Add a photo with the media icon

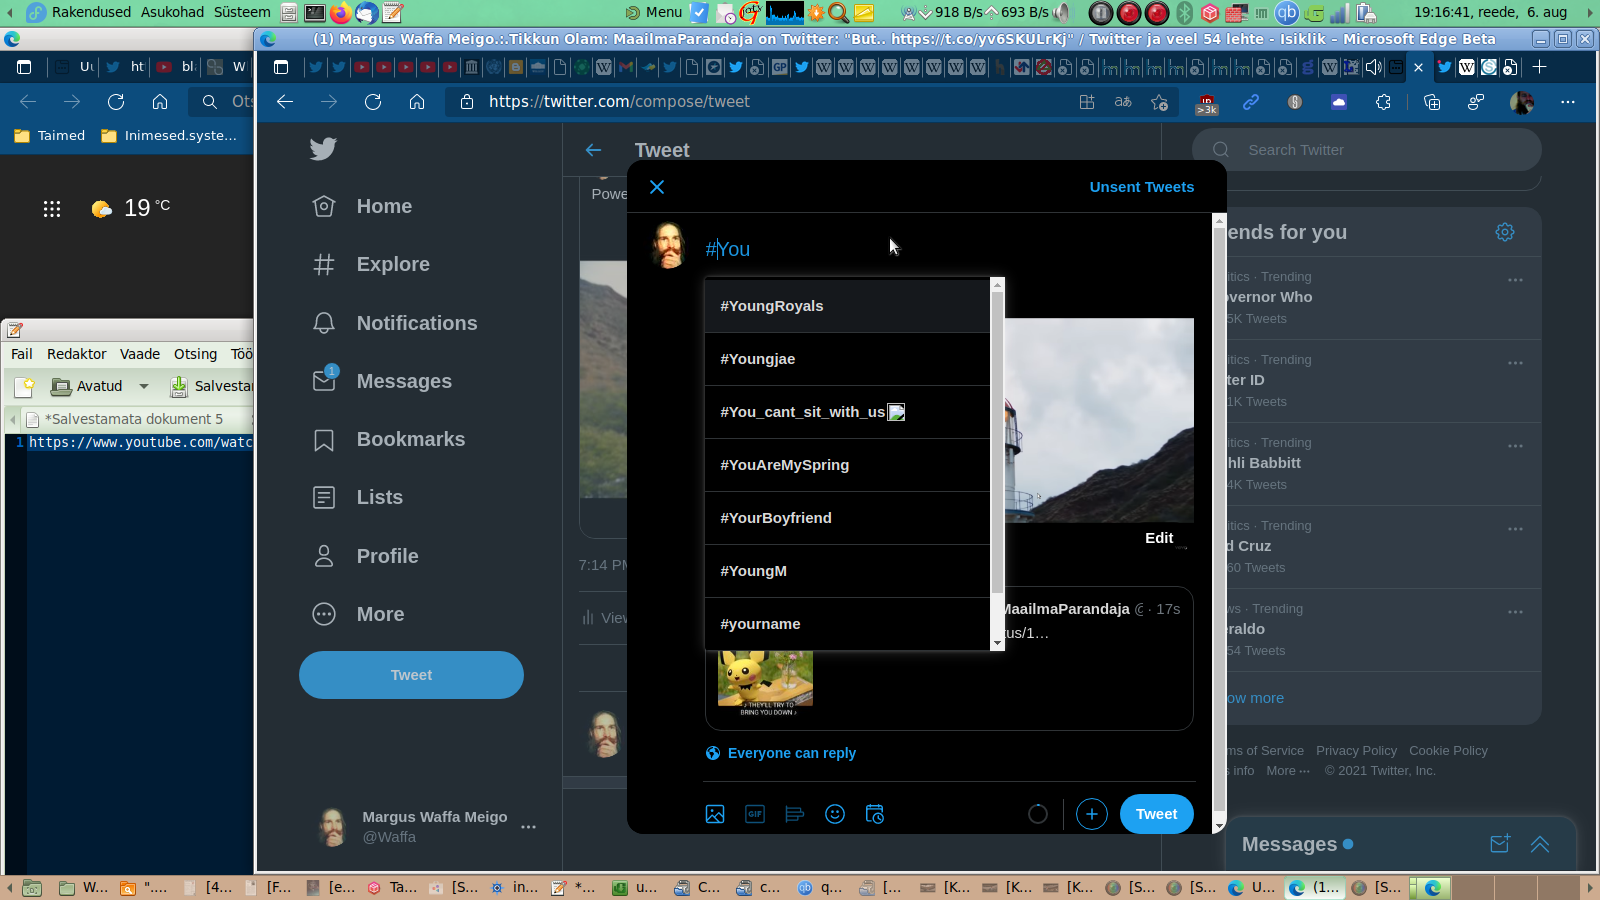coord(715,814)
